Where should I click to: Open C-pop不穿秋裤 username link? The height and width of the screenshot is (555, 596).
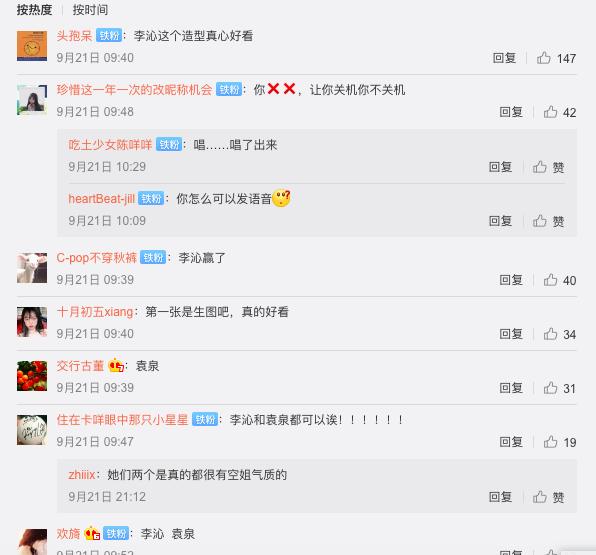97,258
